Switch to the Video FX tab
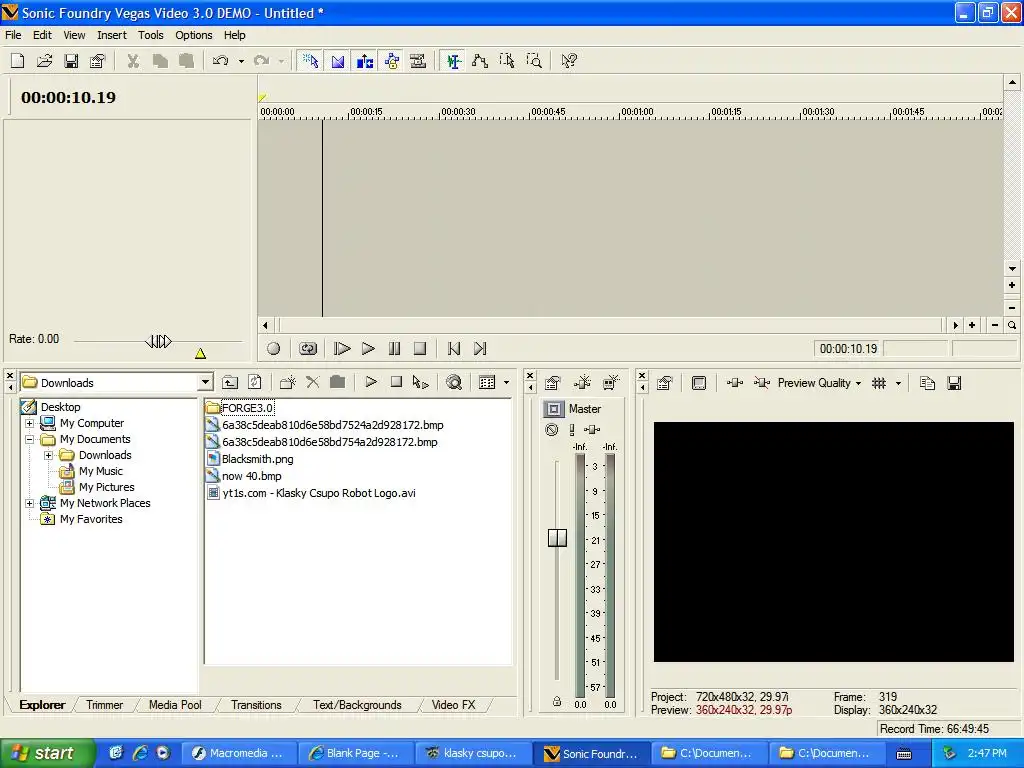The width and height of the screenshot is (1024, 768). [x=453, y=705]
